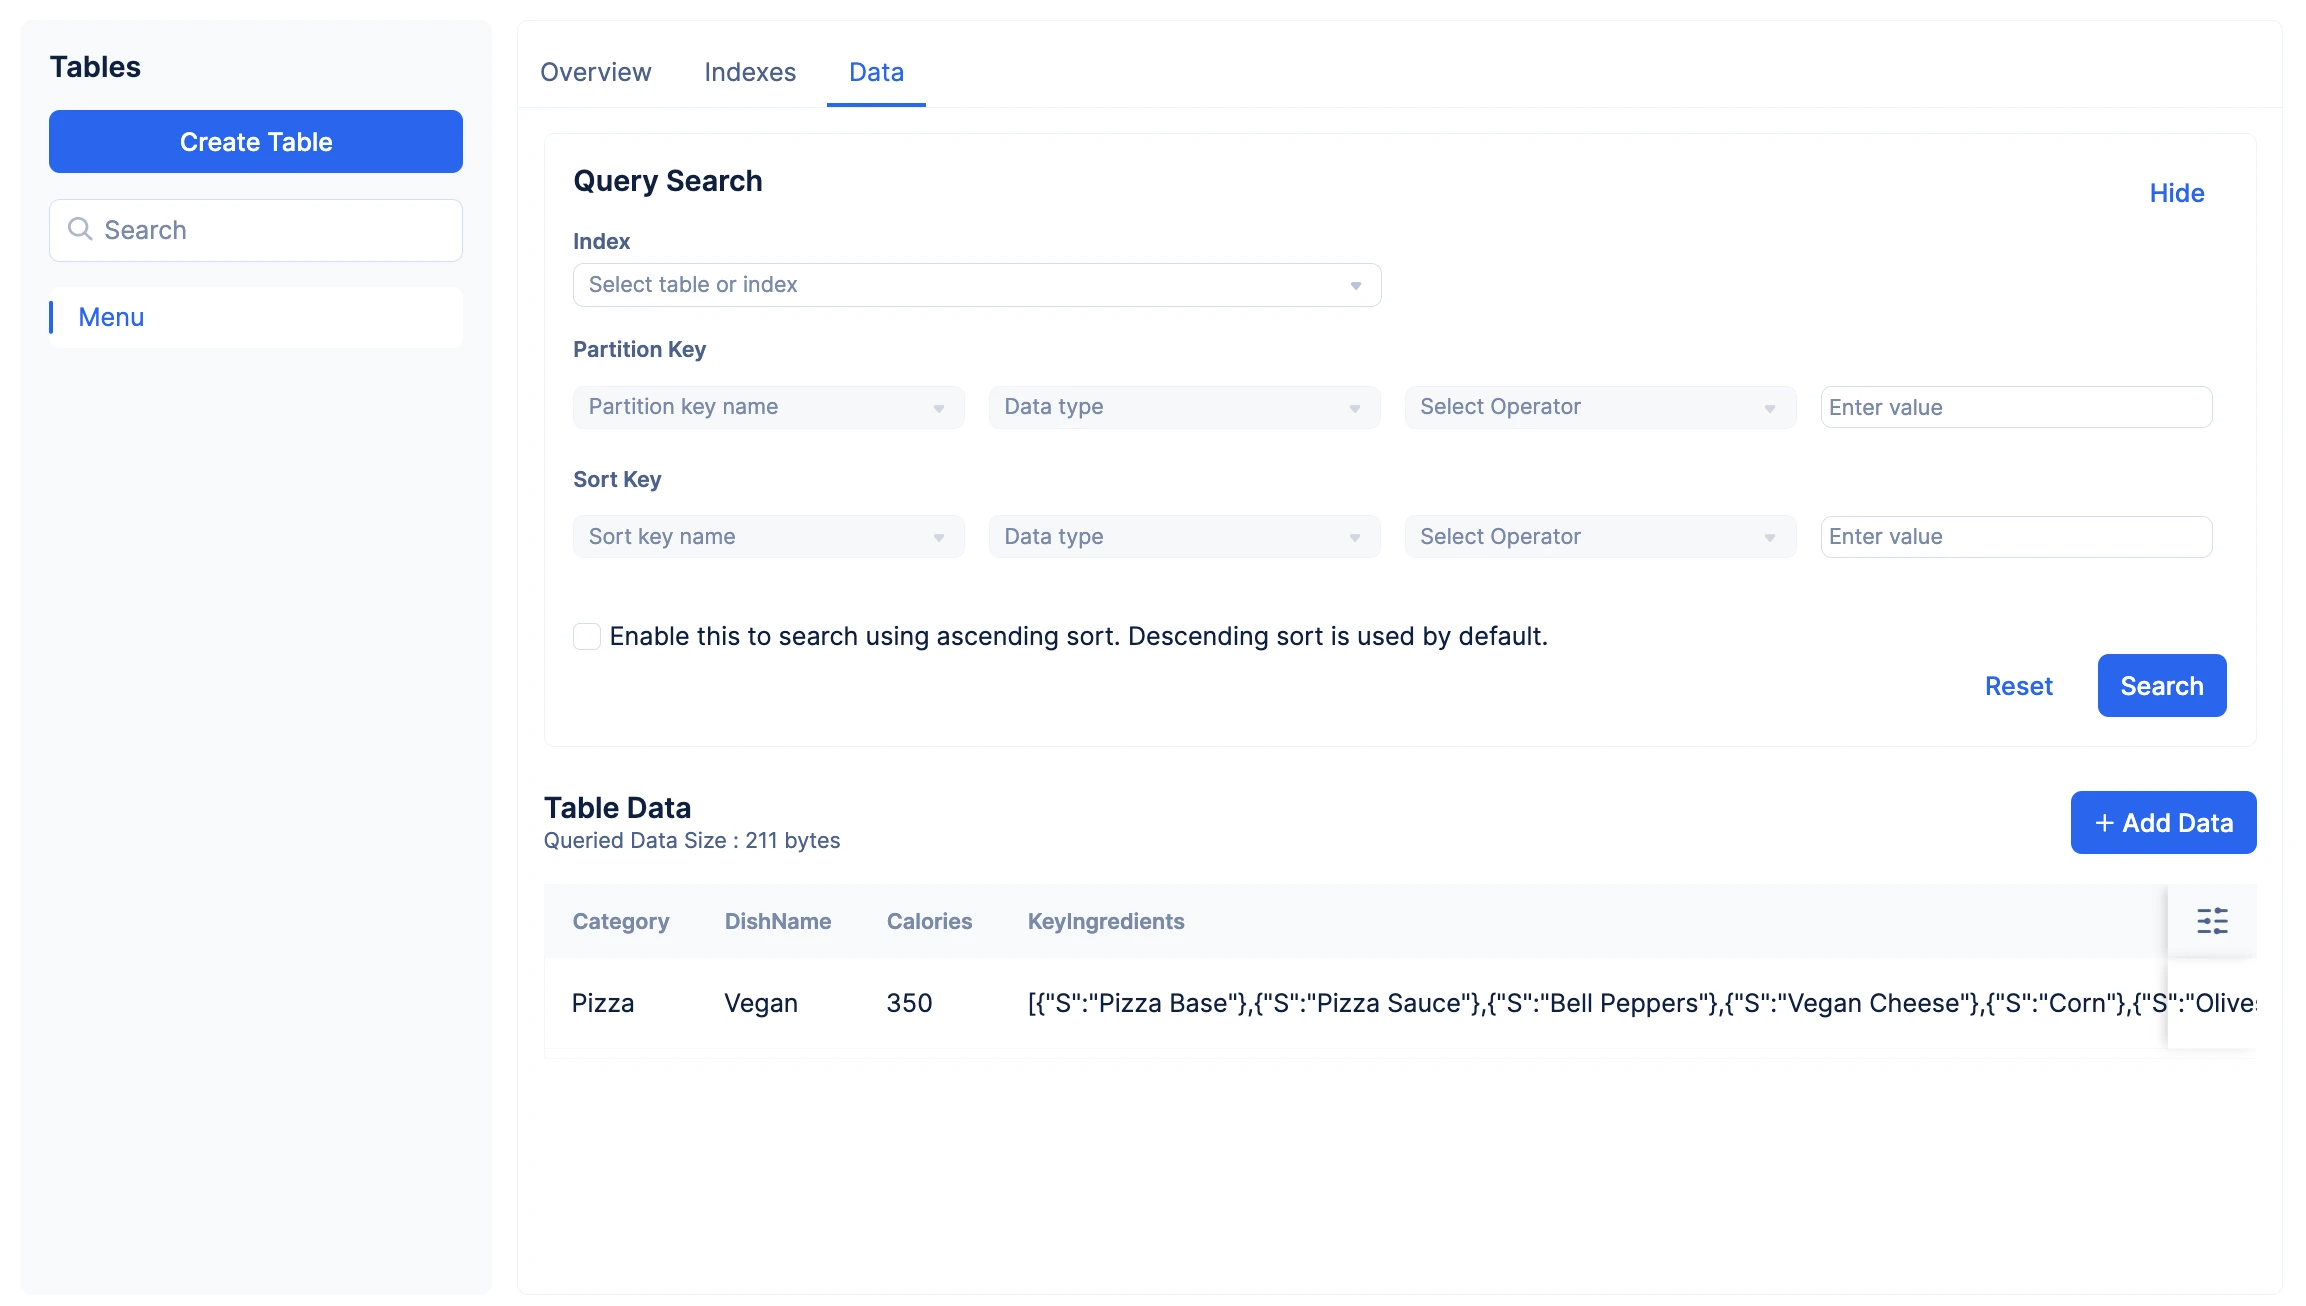The image size is (2306, 1306).
Task: Expand the Sort key name dropdown
Action: (x=768, y=537)
